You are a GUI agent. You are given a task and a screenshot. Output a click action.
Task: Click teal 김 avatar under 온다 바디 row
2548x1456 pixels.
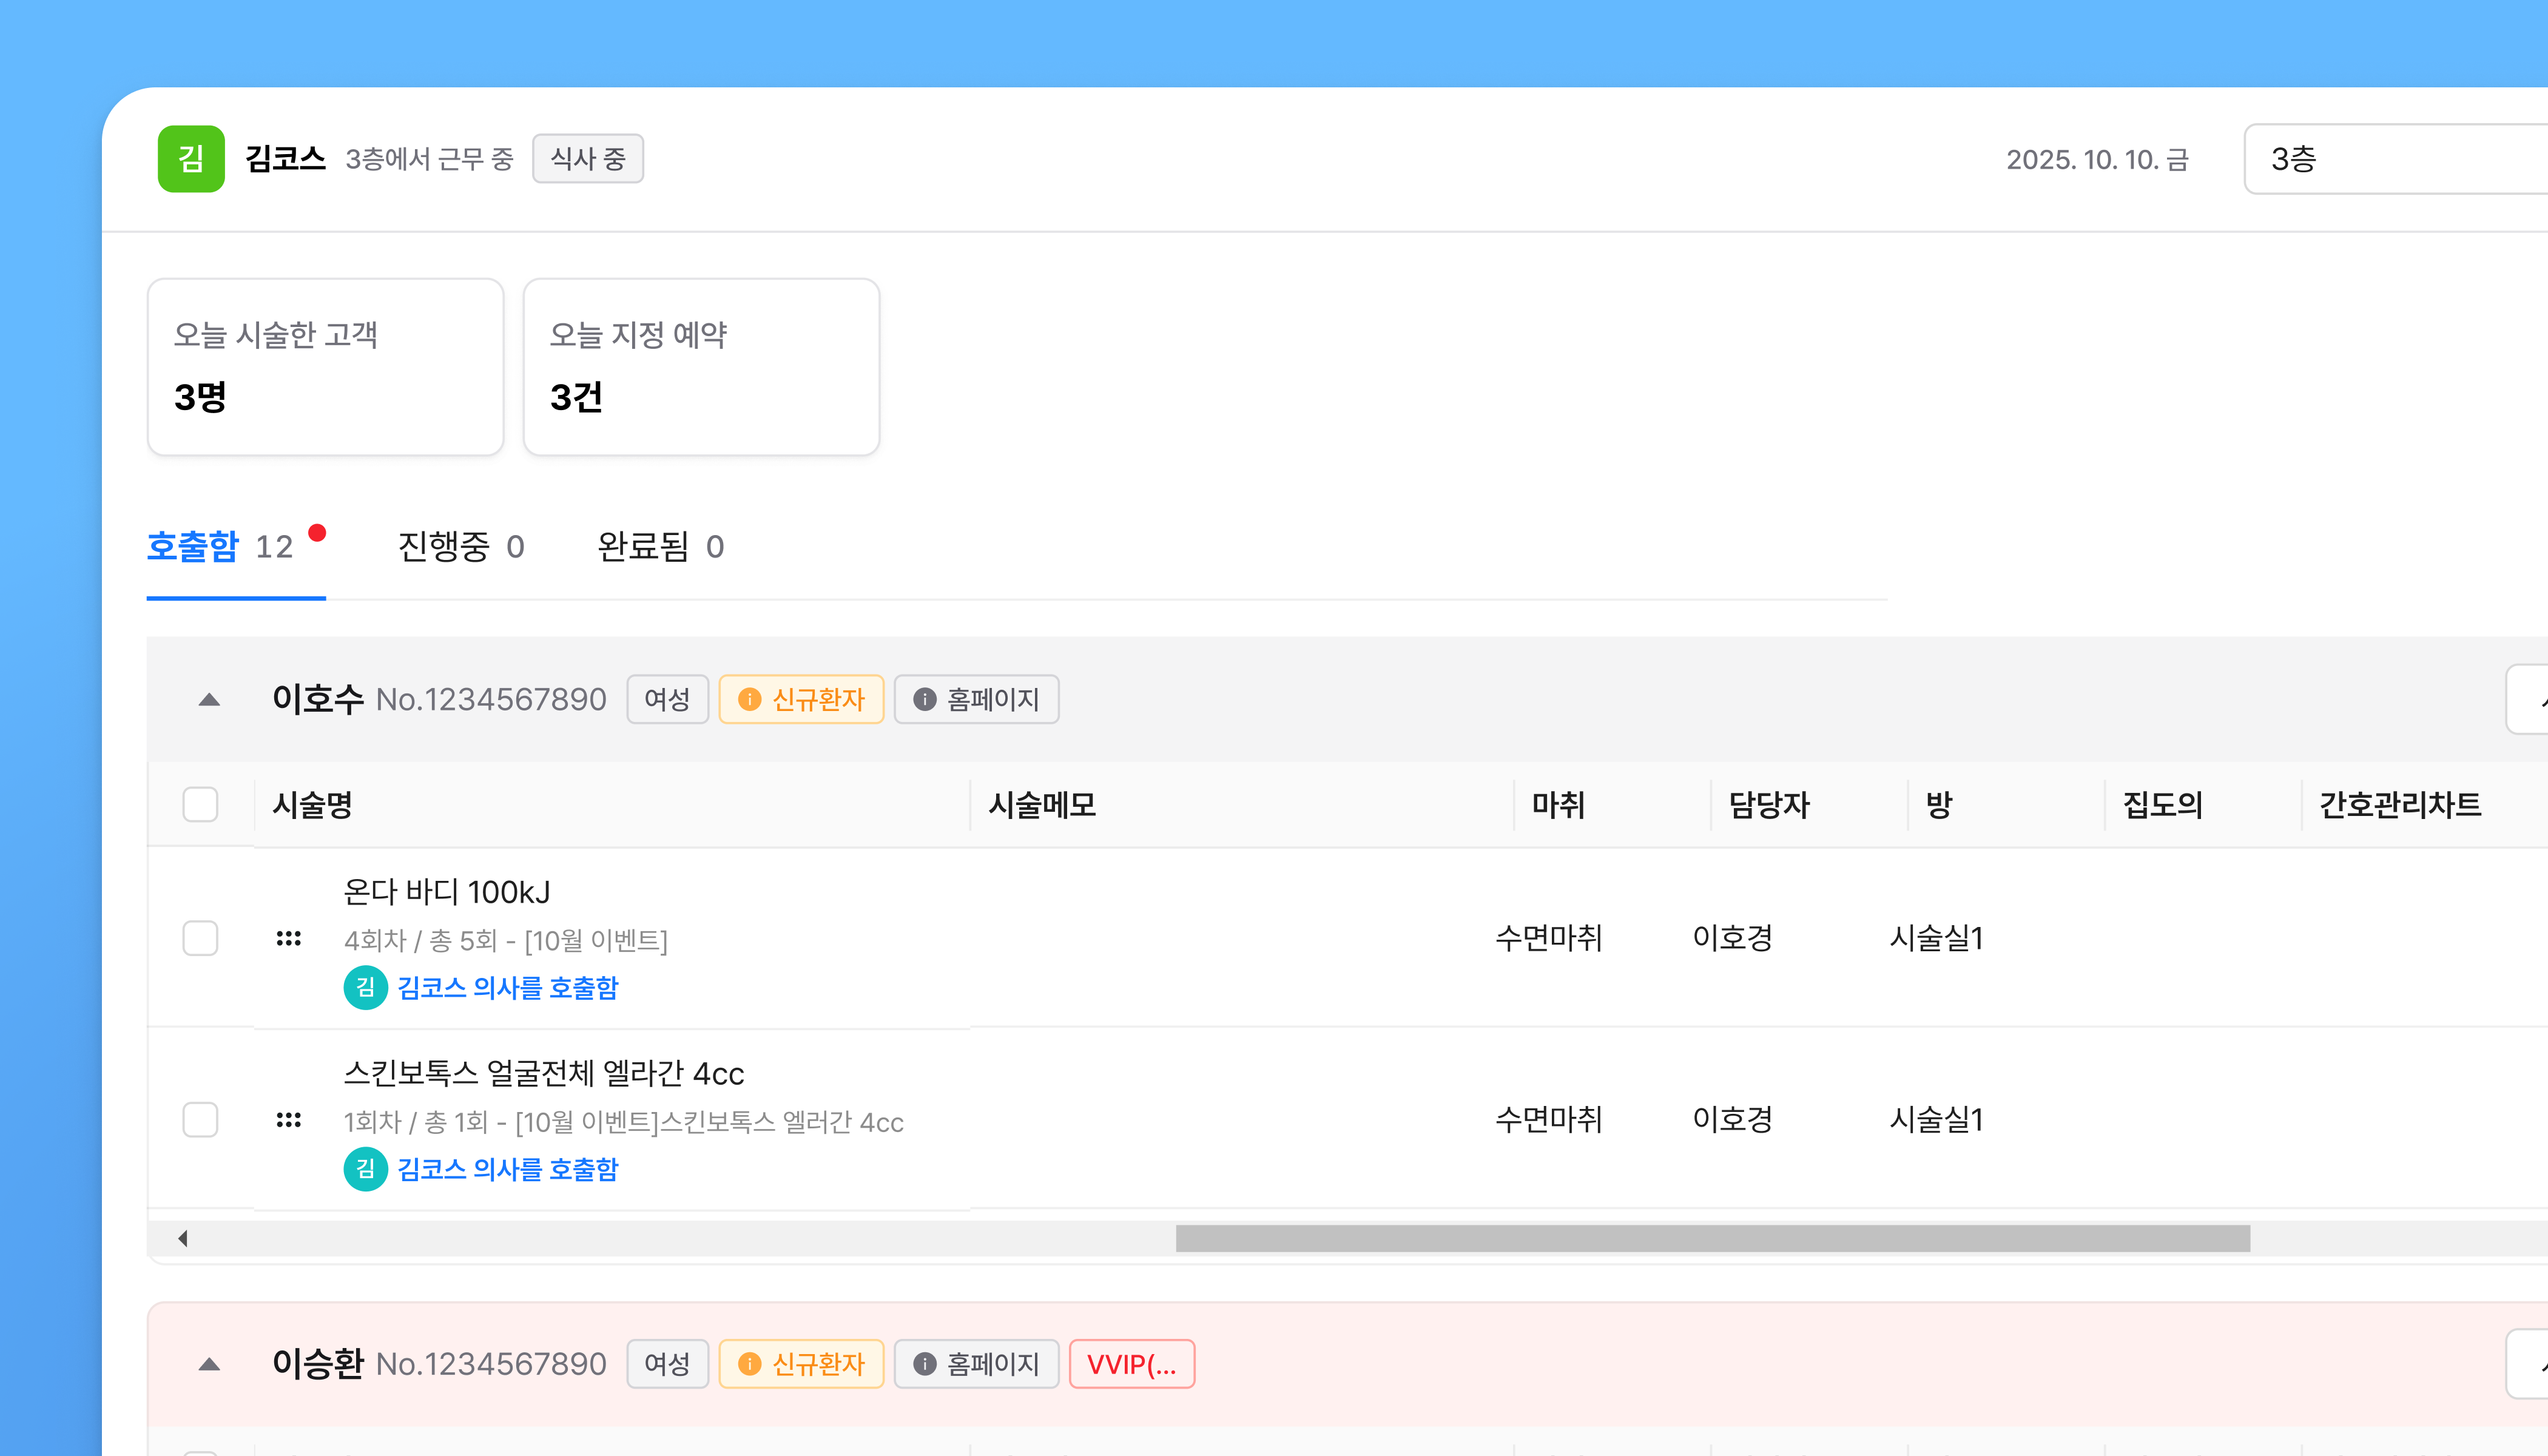tap(365, 987)
